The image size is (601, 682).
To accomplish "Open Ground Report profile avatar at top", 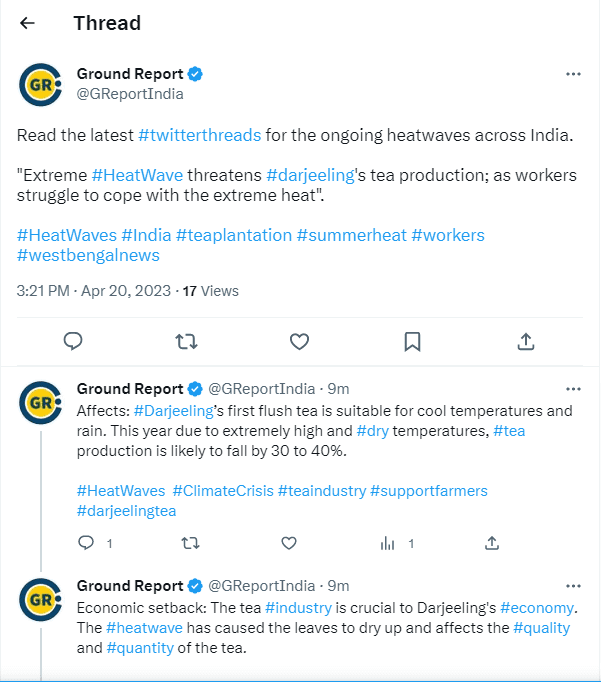I will coord(40,85).
